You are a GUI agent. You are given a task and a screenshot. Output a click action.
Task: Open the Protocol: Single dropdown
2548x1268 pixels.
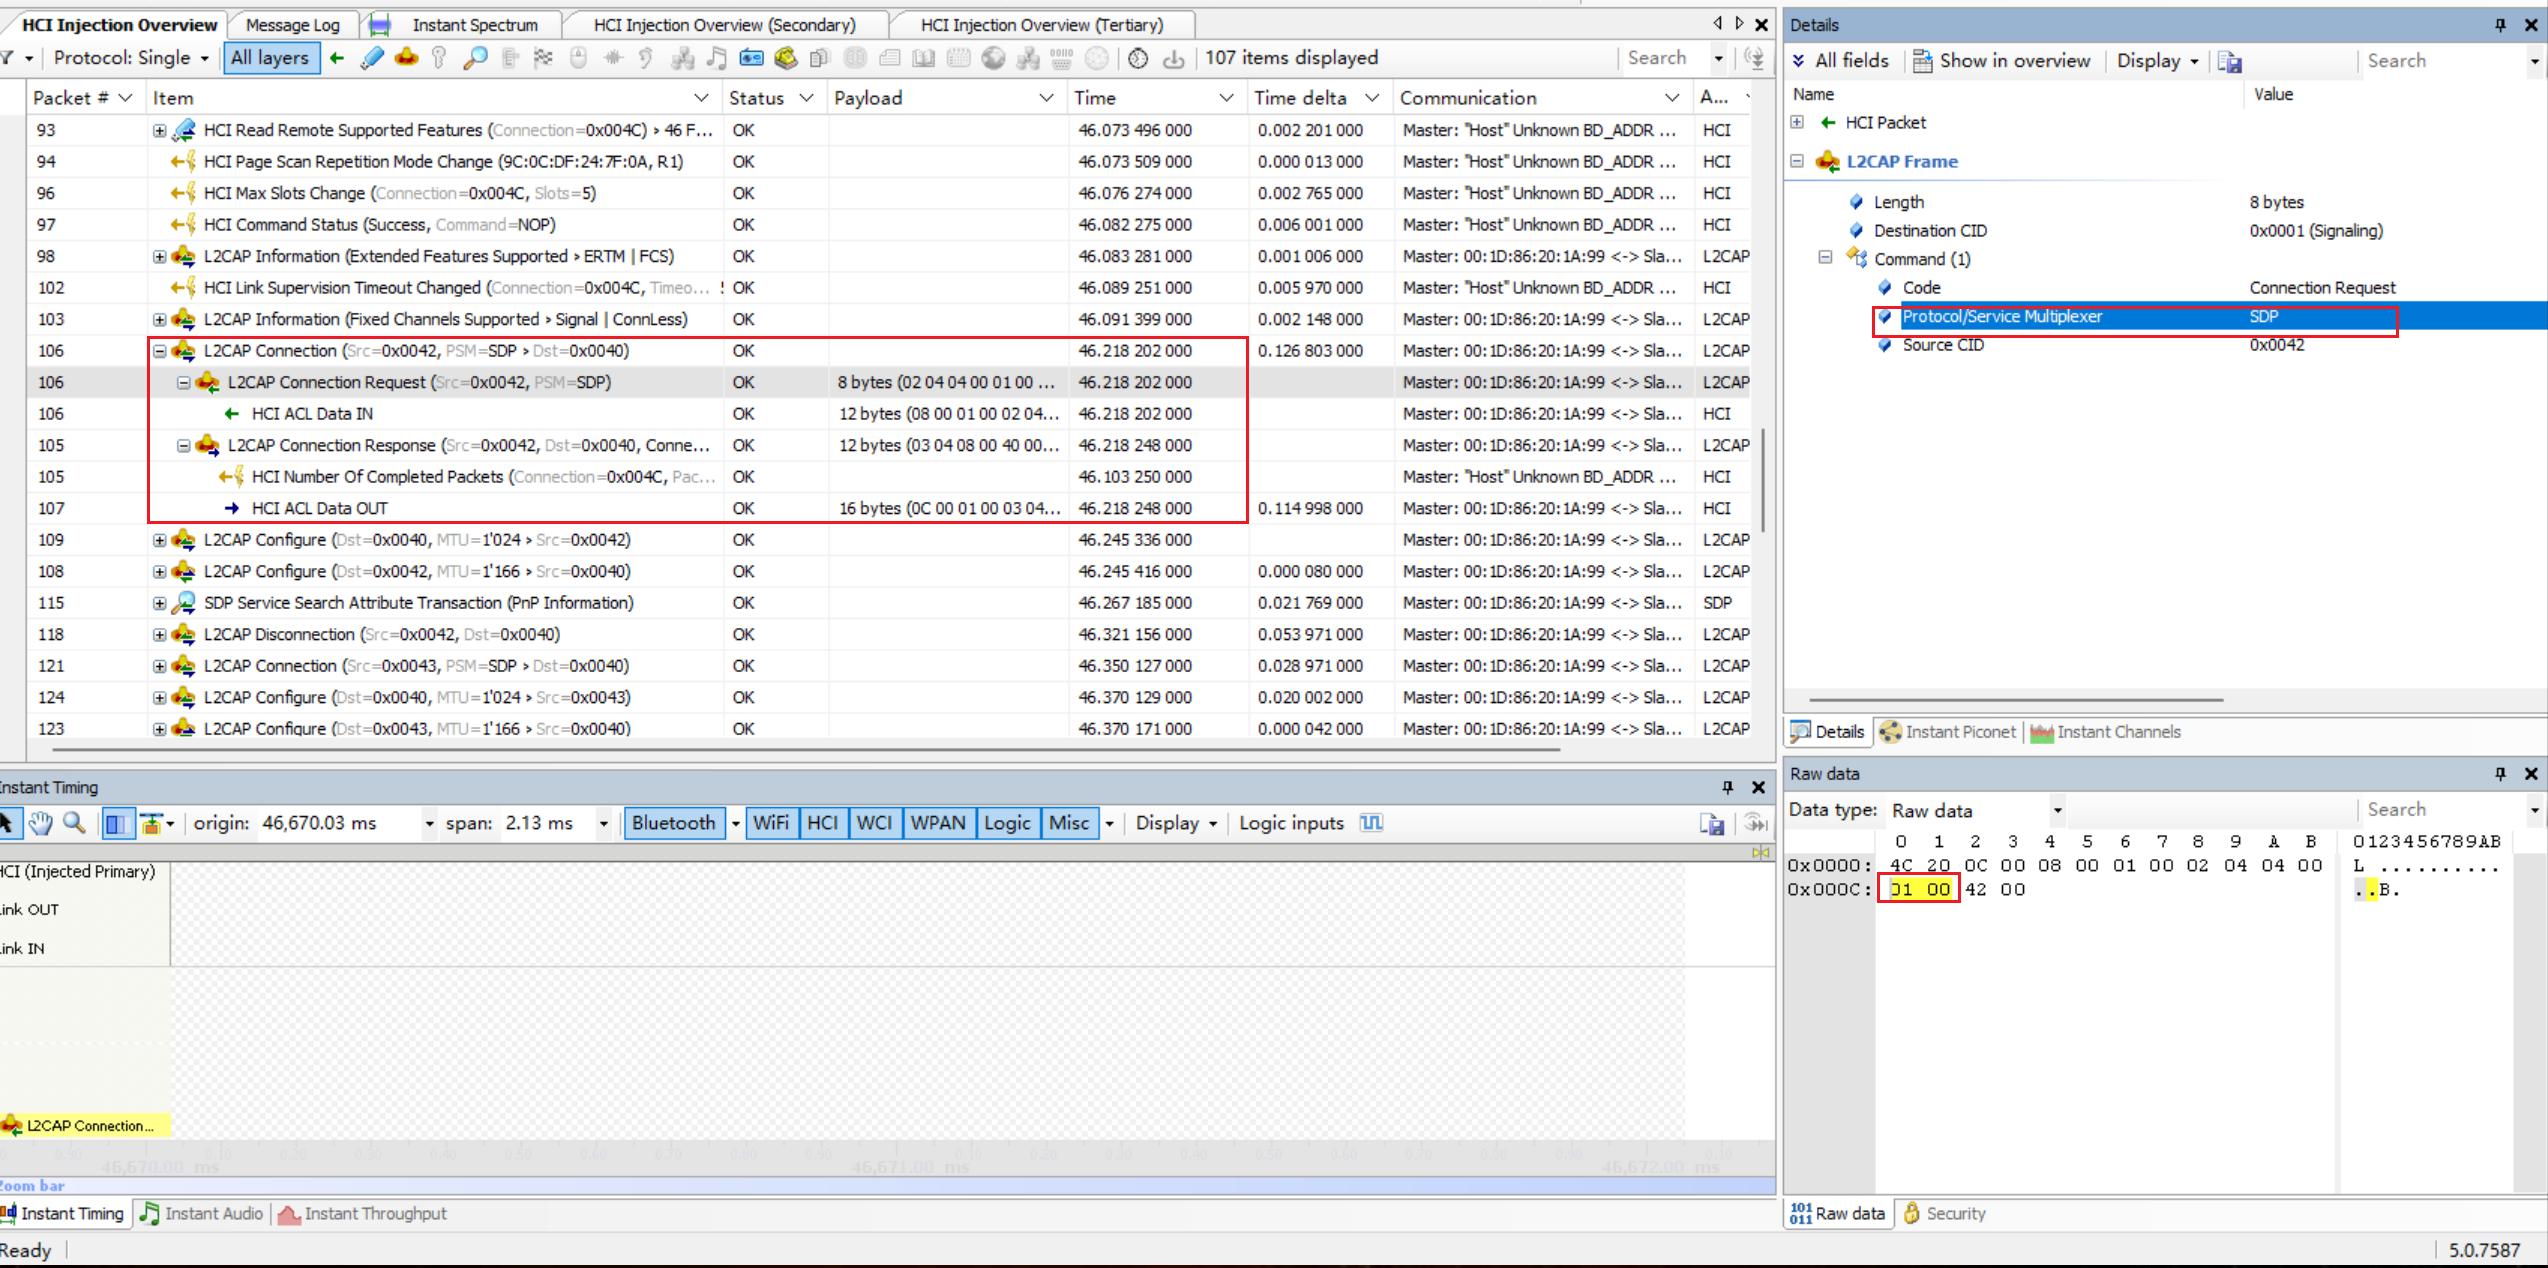[131, 58]
